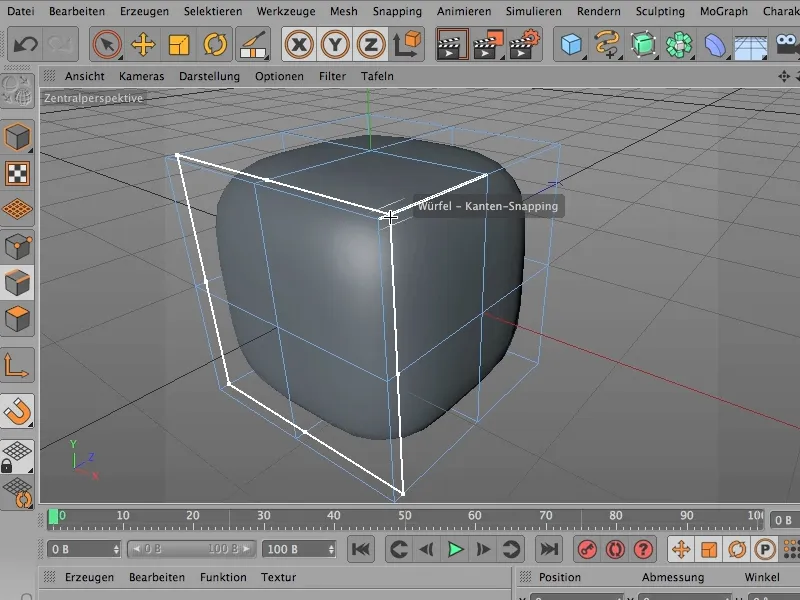Image resolution: width=800 pixels, height=600 pixels.
Task: Open the Snapping menu
Action: [x=397, y=11]
